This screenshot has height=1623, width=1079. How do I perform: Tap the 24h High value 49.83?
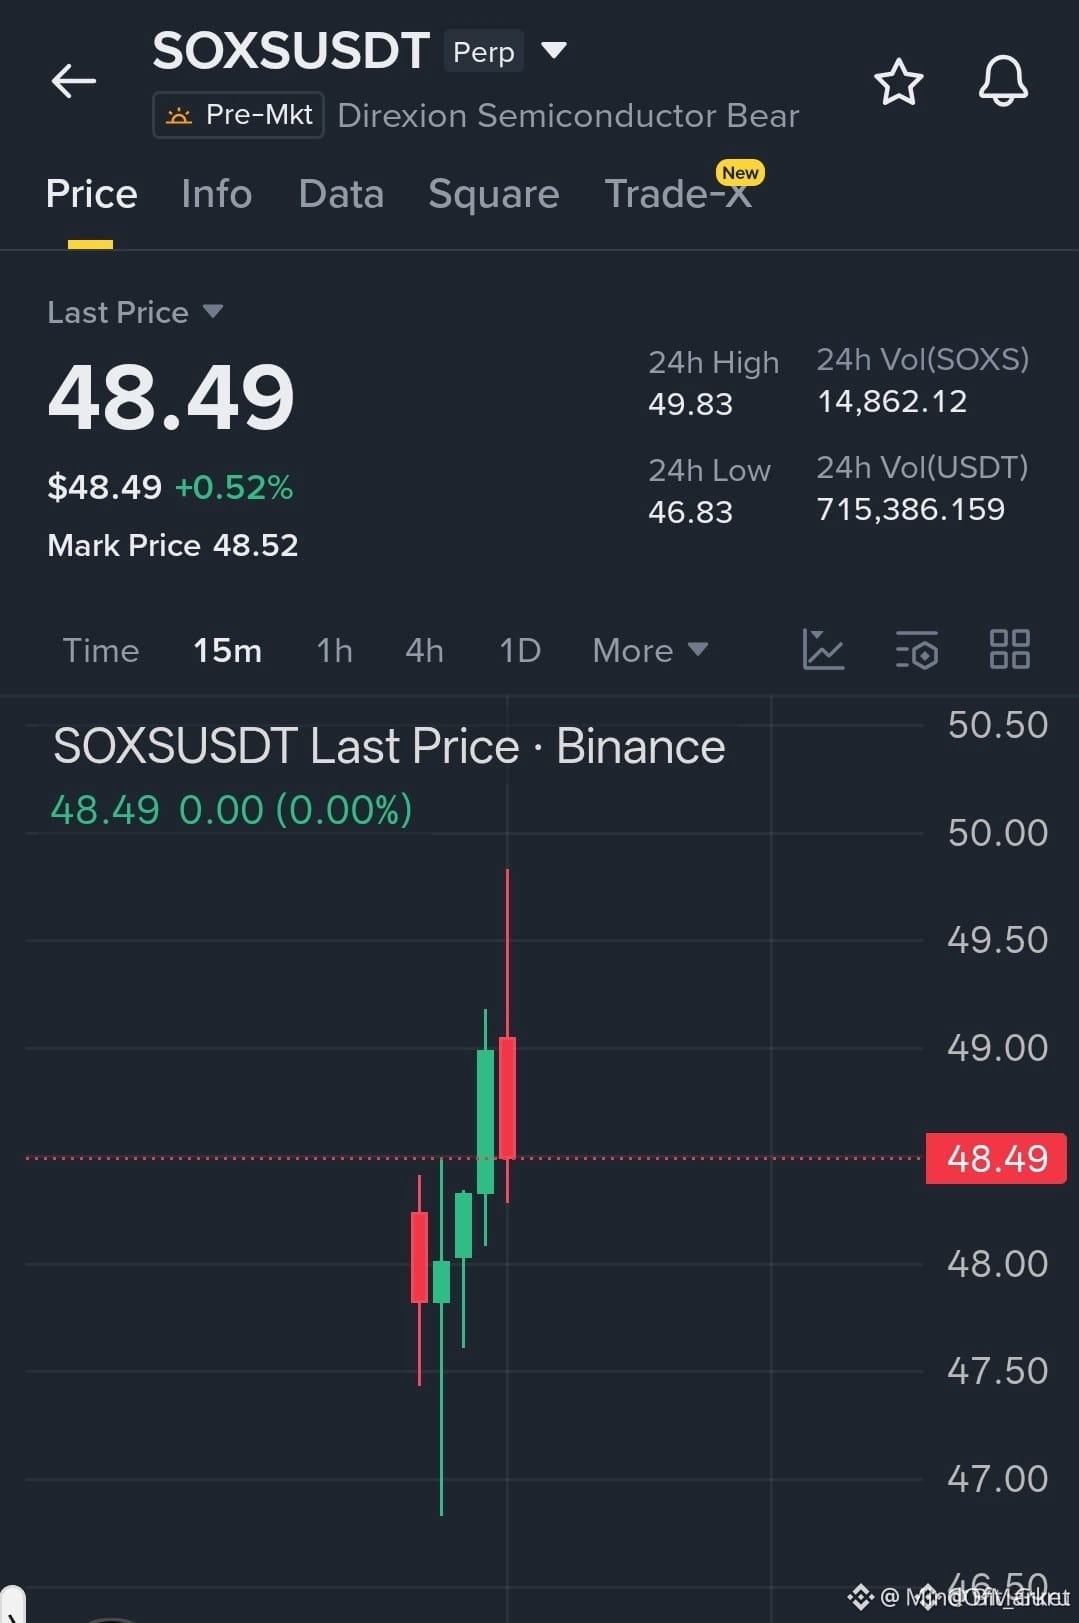tap(690, 404)
